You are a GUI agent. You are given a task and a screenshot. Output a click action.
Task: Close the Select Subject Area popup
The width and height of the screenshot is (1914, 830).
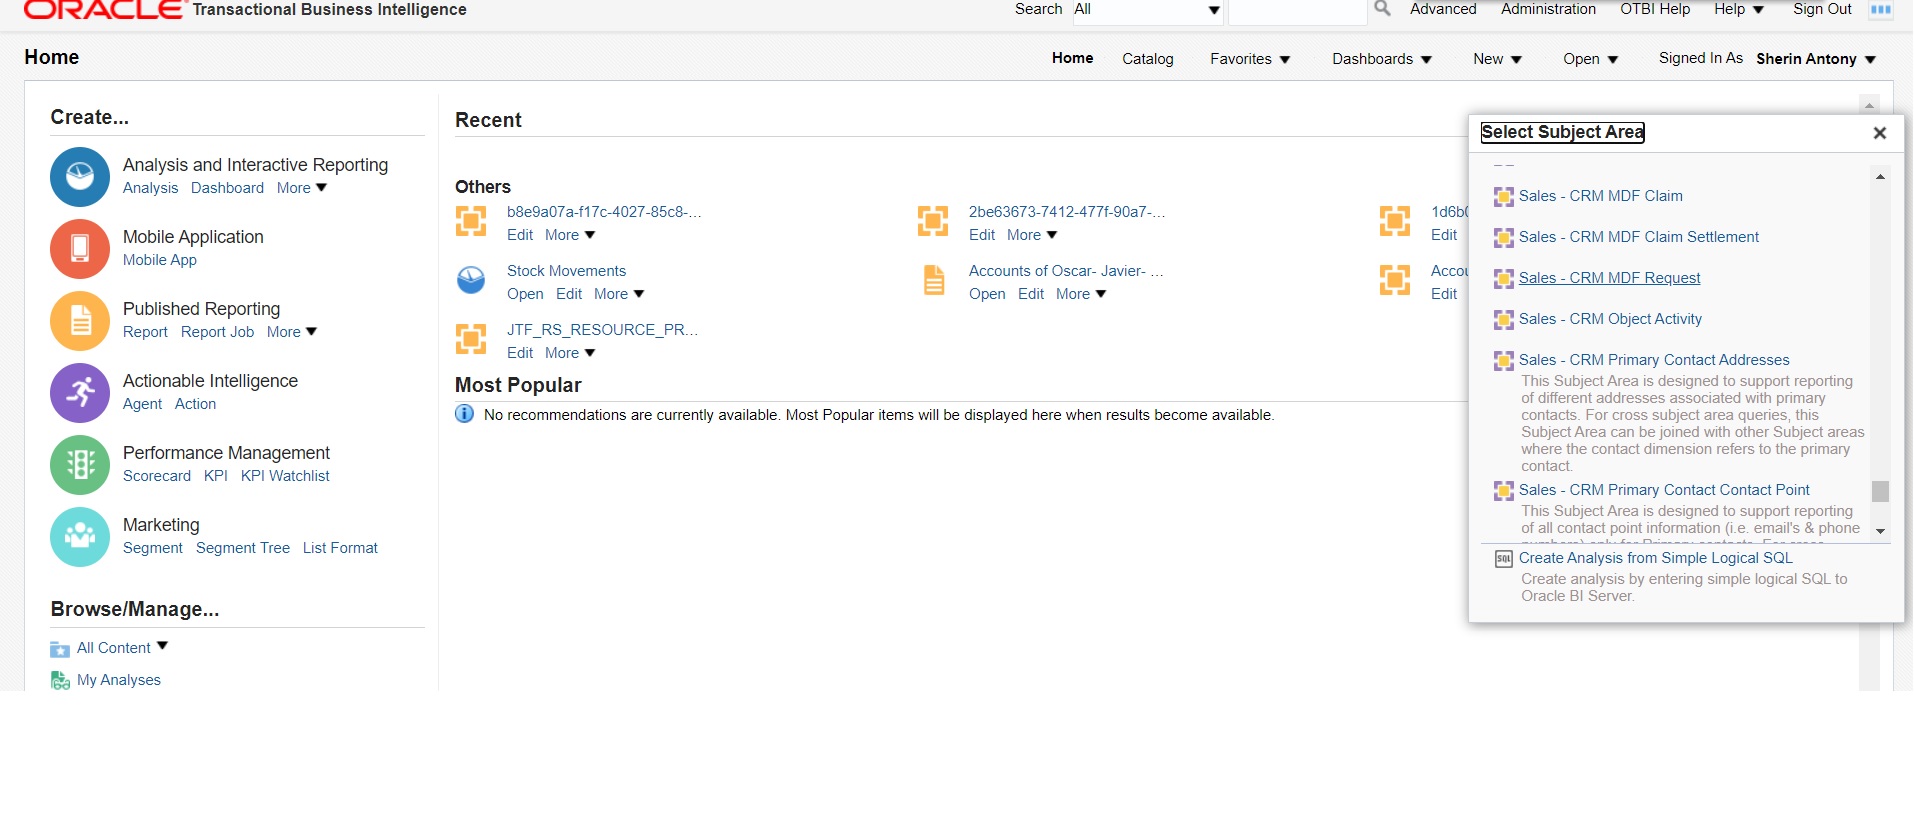coord(1880,133)
